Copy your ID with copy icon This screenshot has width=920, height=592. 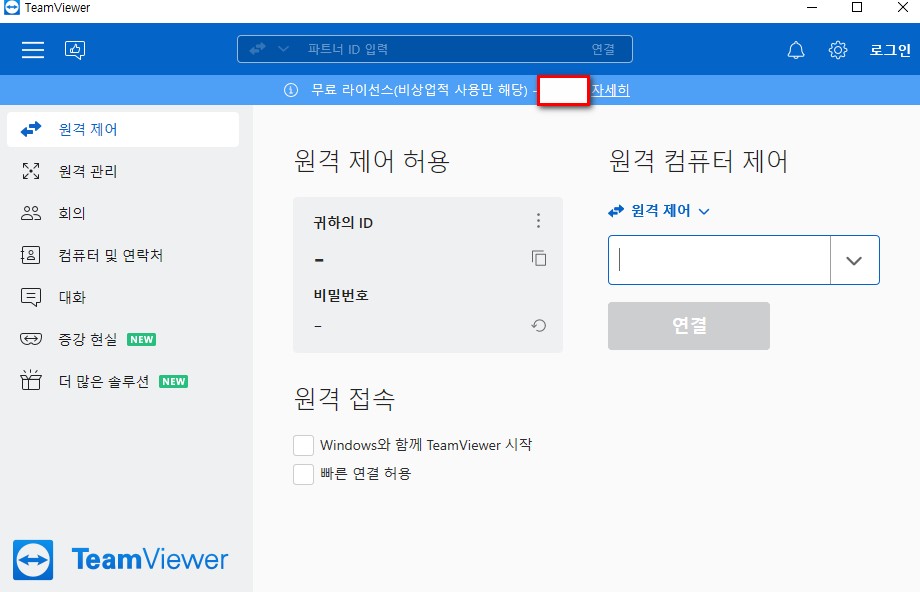pos(539,258)
